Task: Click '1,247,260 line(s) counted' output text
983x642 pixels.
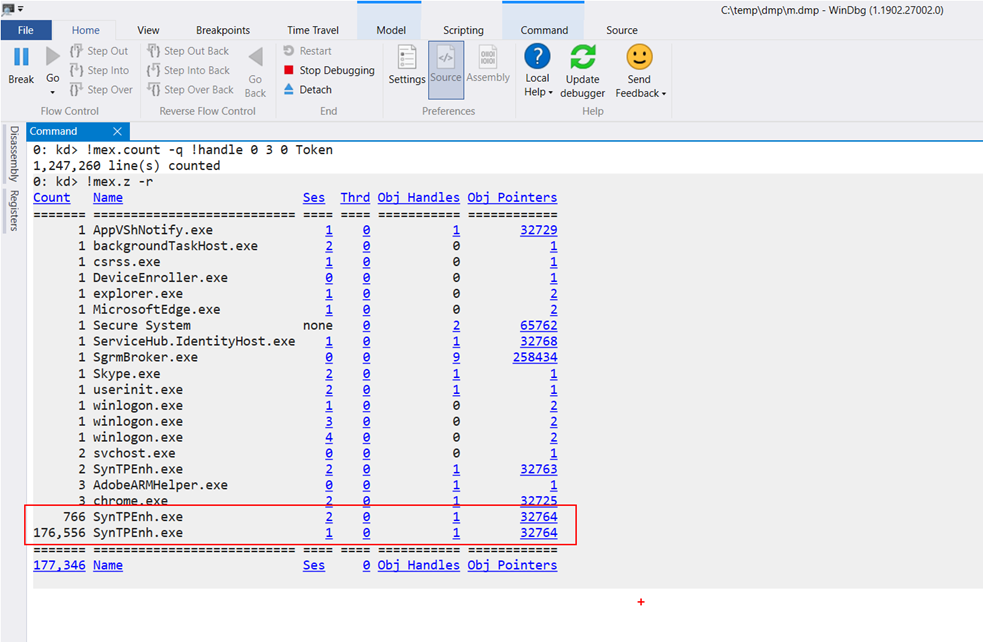Action: pyautogui.click(x=127, y=166)
